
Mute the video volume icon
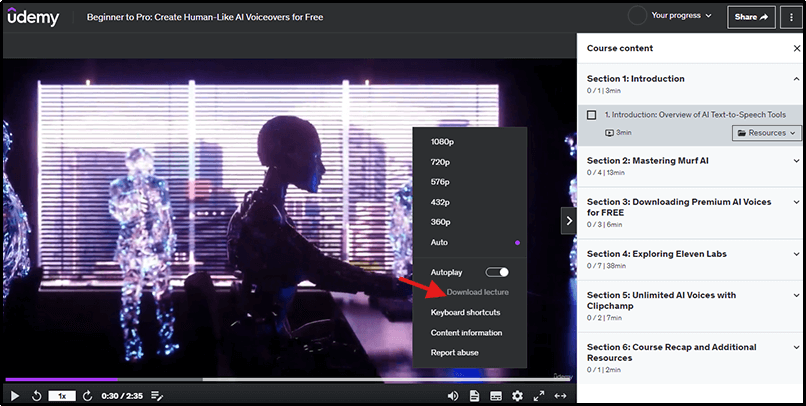click(x=453, y=396)
